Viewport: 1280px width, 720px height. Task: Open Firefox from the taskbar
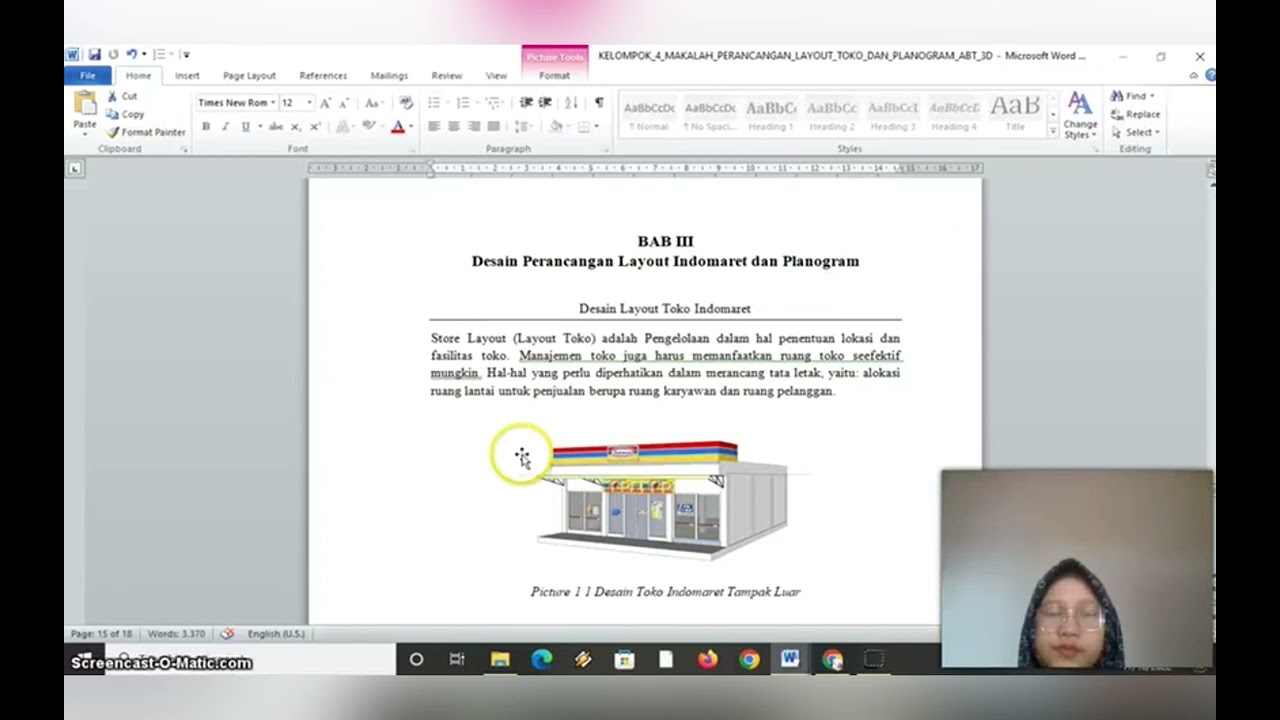[708, 659]
